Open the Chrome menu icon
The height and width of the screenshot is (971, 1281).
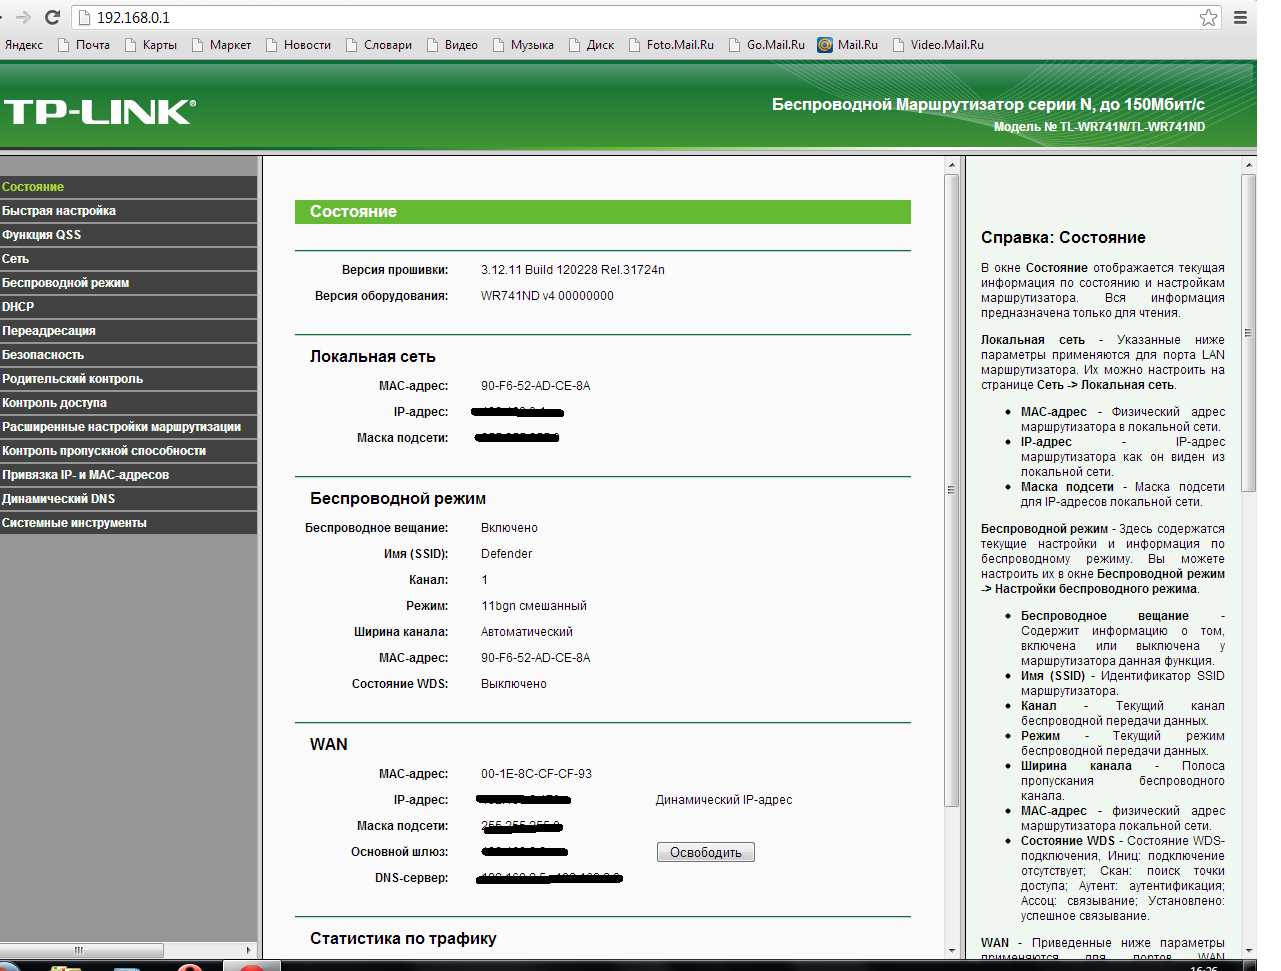(1241, 17)
